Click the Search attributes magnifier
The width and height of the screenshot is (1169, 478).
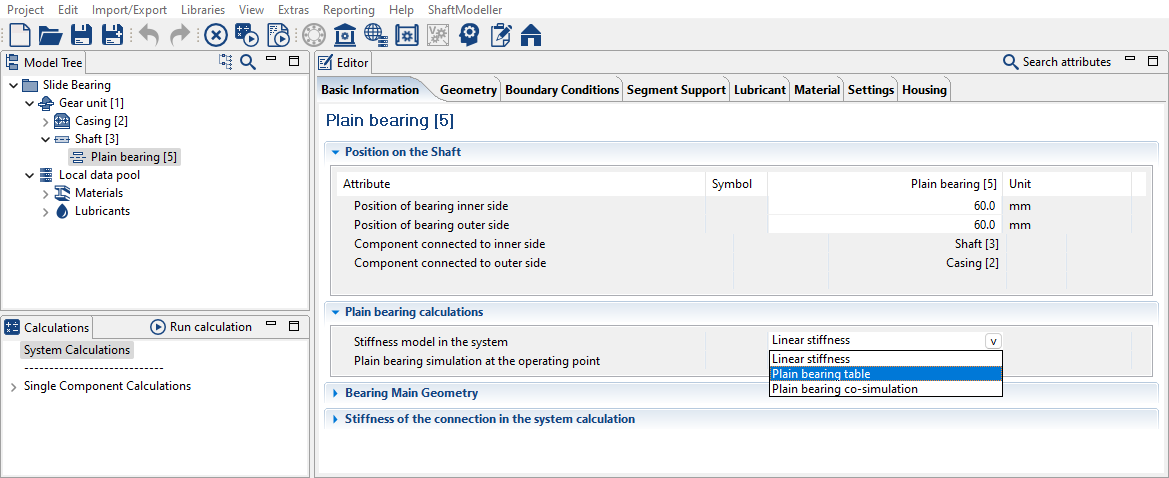[1010, 62]
